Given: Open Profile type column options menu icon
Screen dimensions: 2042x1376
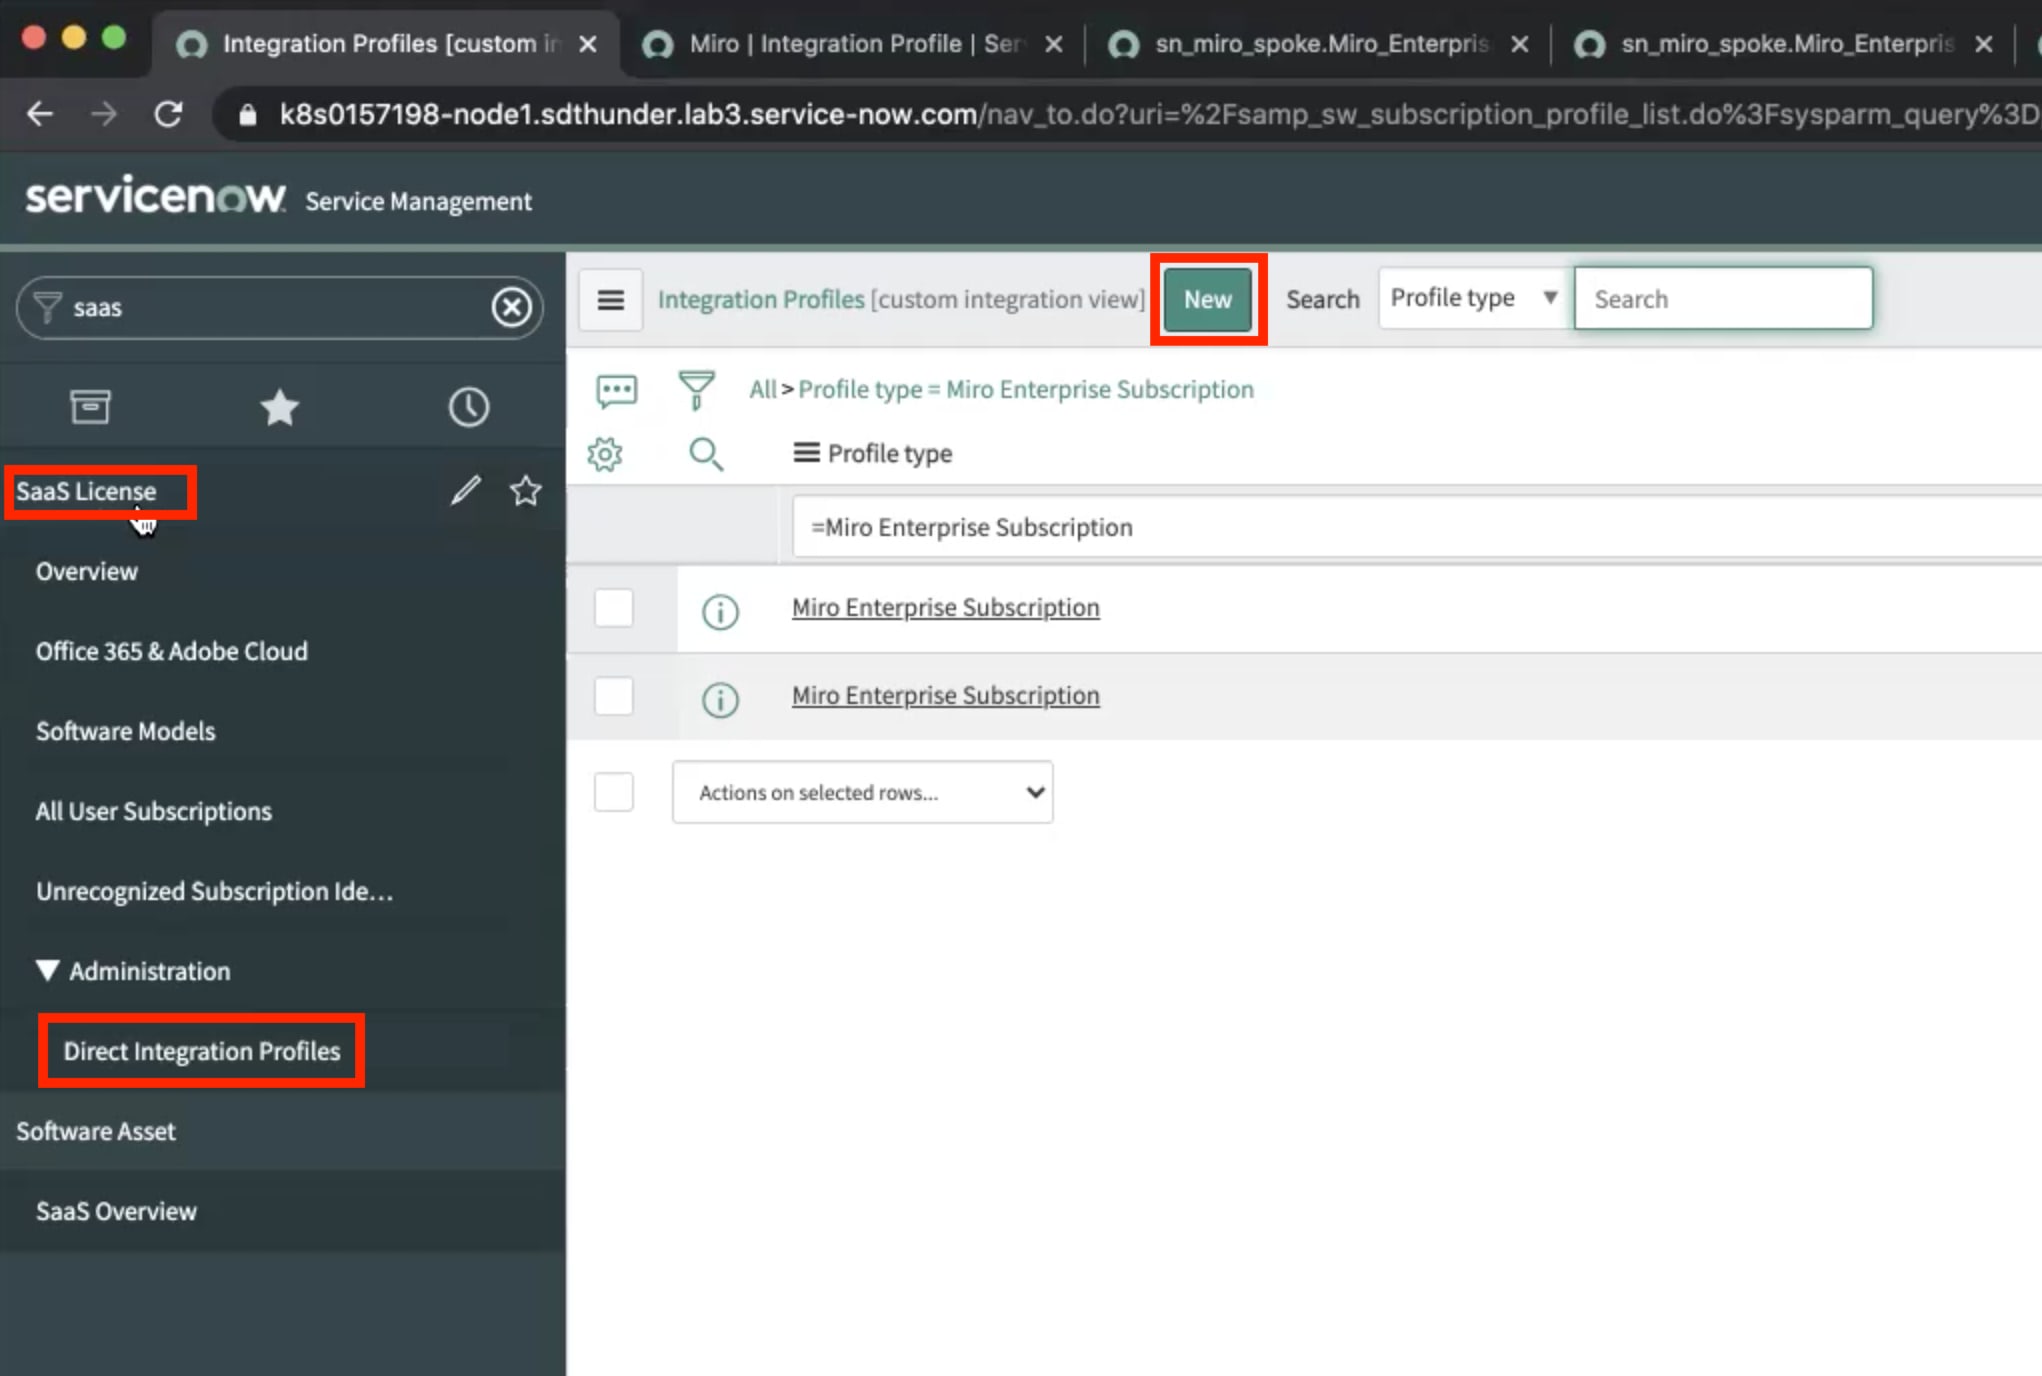Looking at the screenshot, I should [806, 453].
